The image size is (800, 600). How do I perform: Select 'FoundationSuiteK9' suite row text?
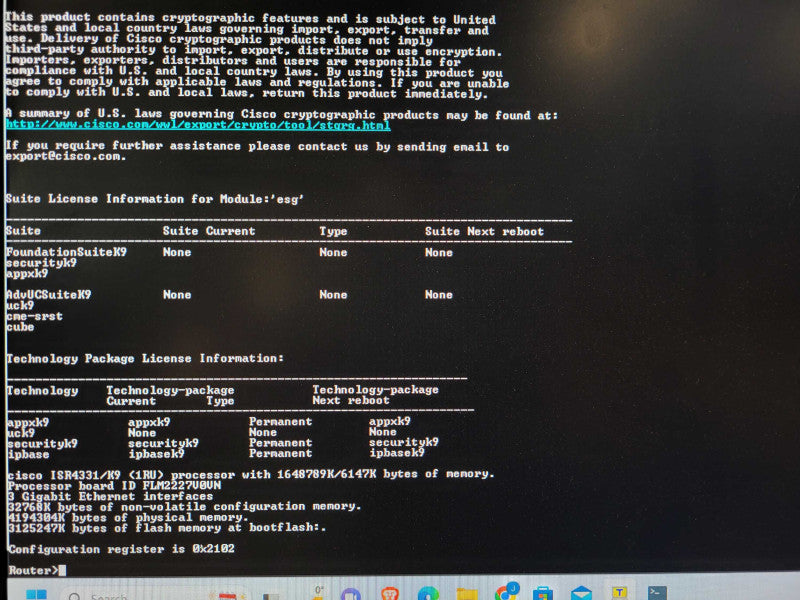click(x=66, y=252)
